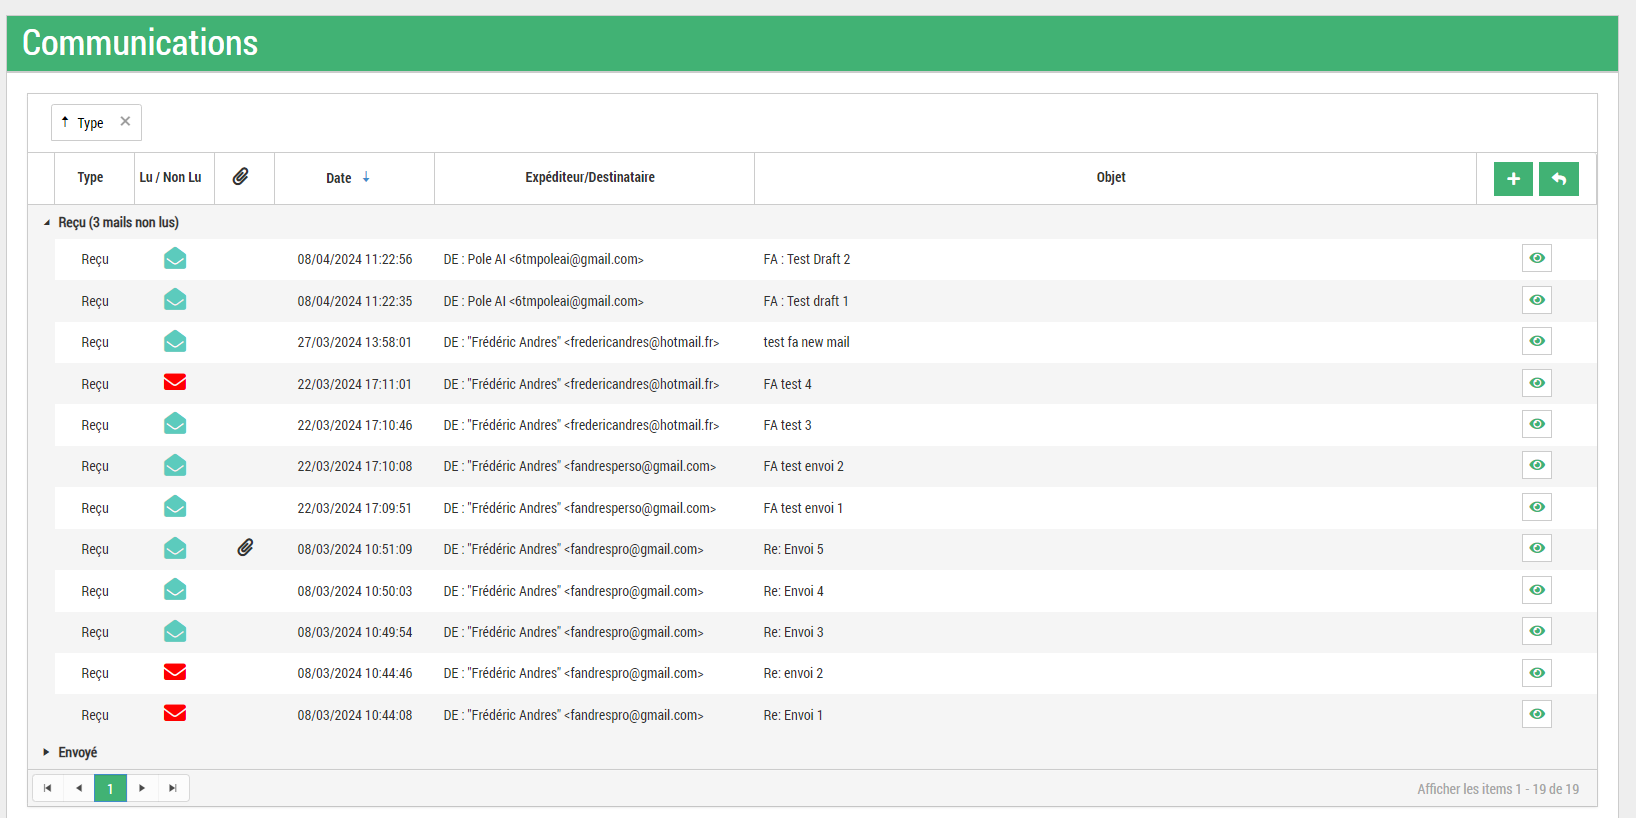Go to the last page of results
This screenshot has width=1636, height=818.
pos(173,788)
